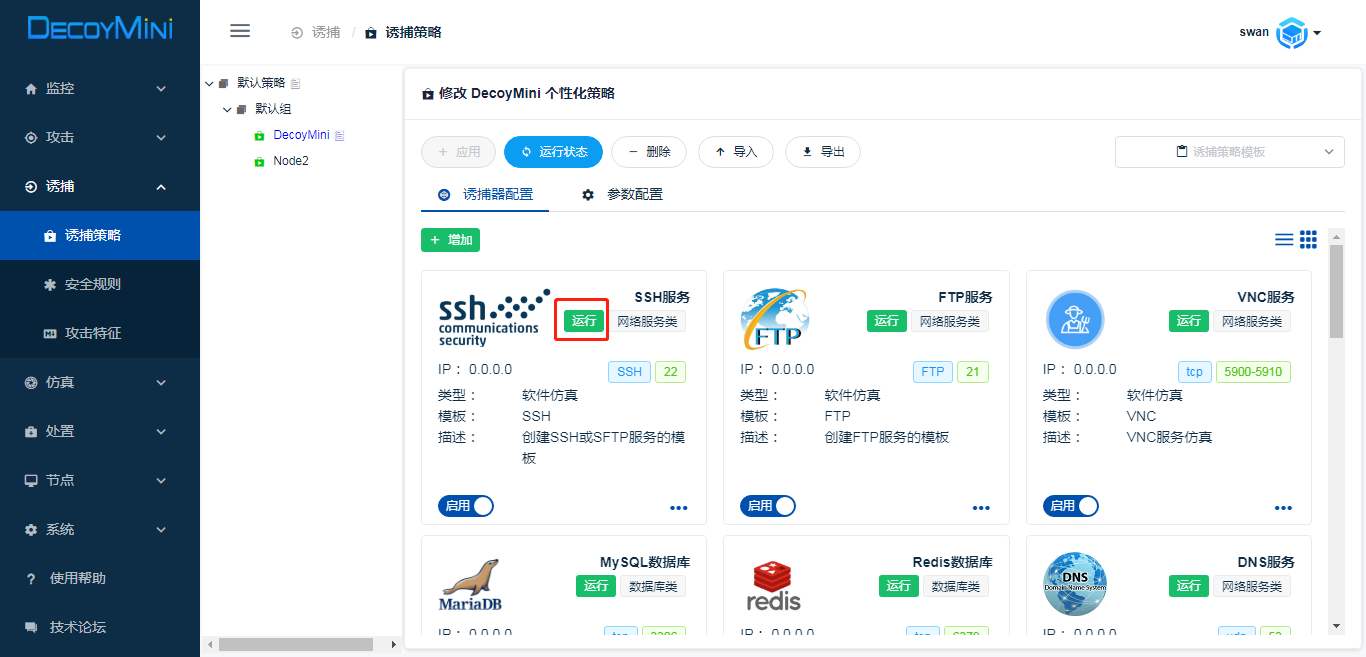Viewport: 1366px width, 657px height.
Task: Click the horizontal scrollbar under the tree panel
Action: tap(295, 645)
